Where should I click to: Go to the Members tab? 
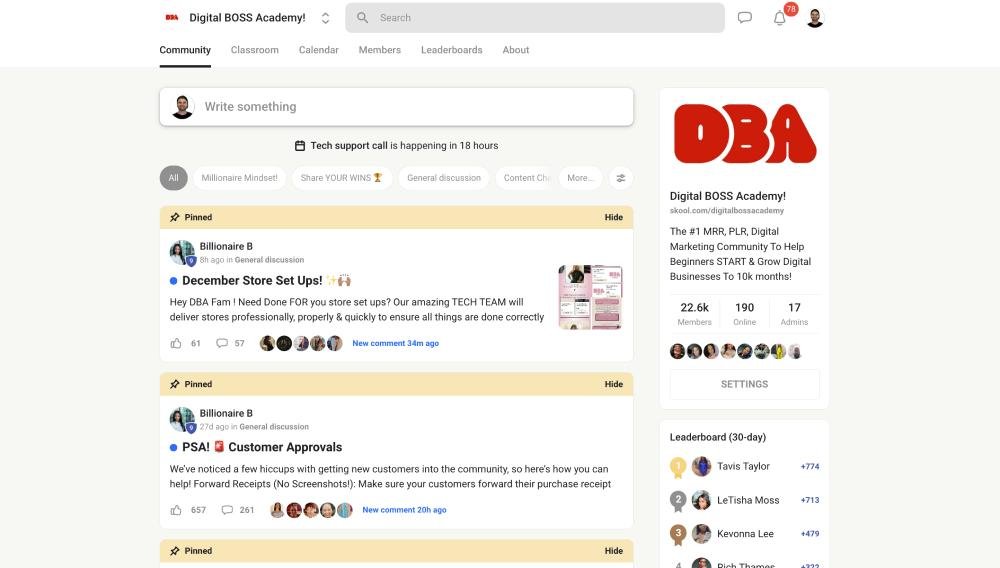(x=379, y=50)
